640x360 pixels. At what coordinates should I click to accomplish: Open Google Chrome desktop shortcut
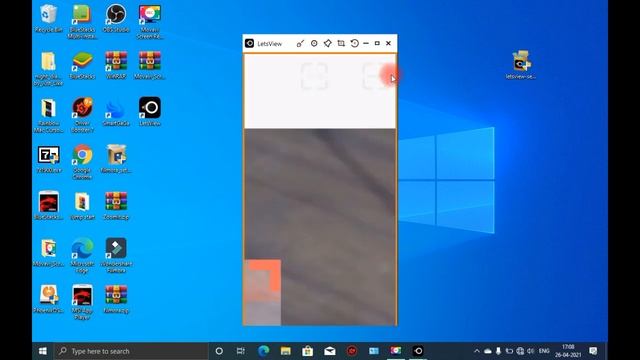(x=82, y=162)
